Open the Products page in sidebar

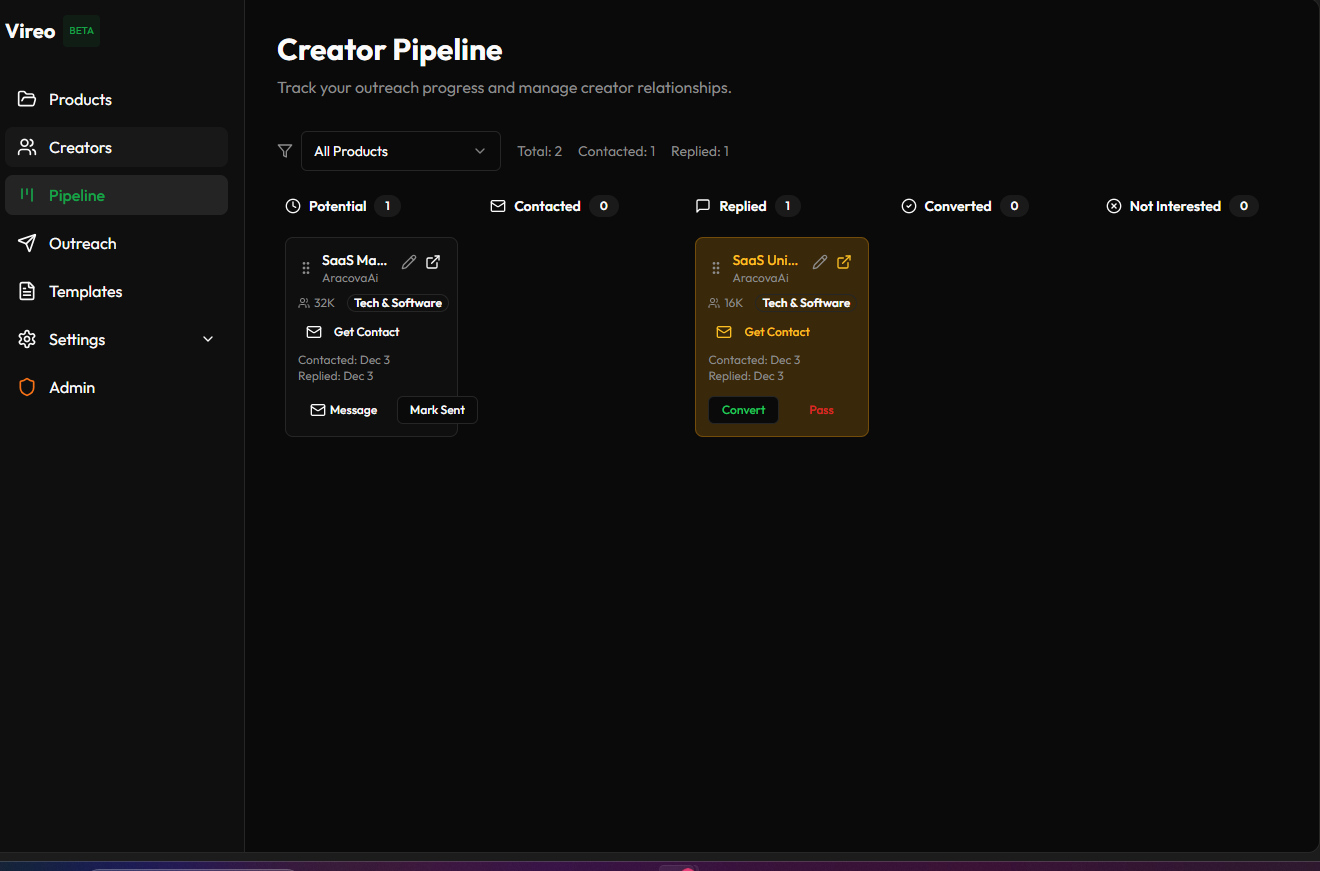(116, 99)
